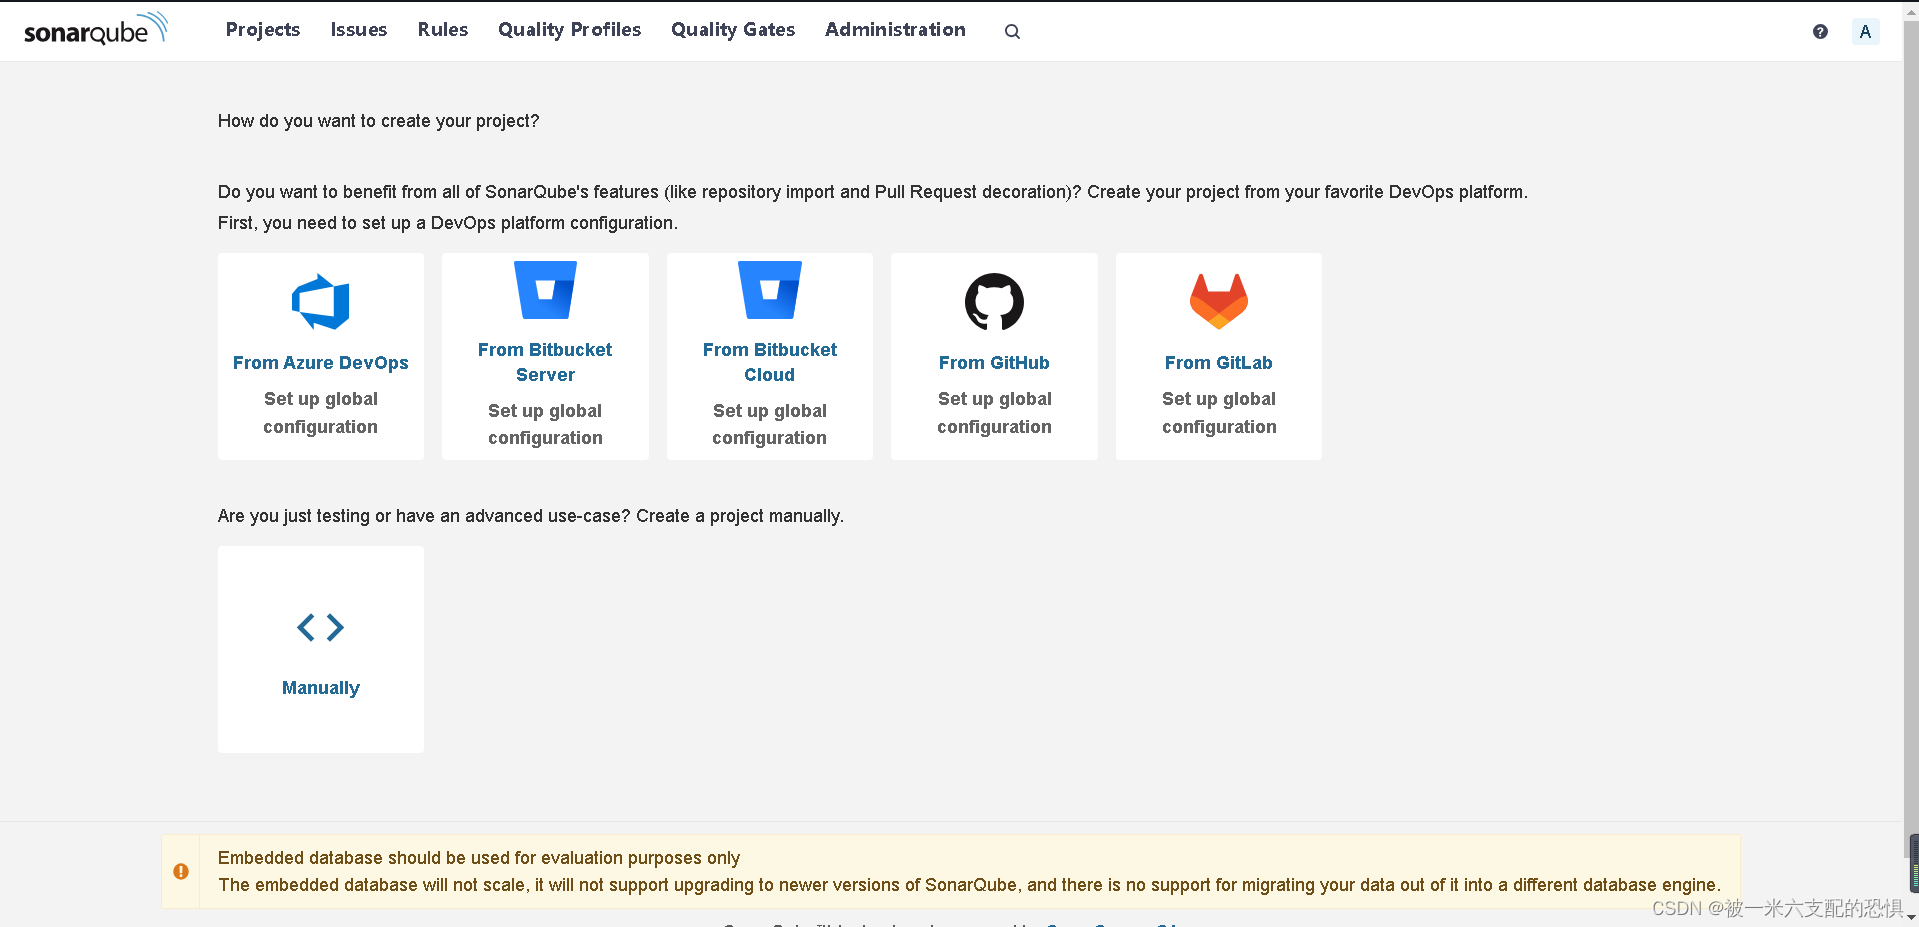Click GitLab 'Set up global configuration' text
The height and width of the screenshot is (927, 1919).
1219,413
